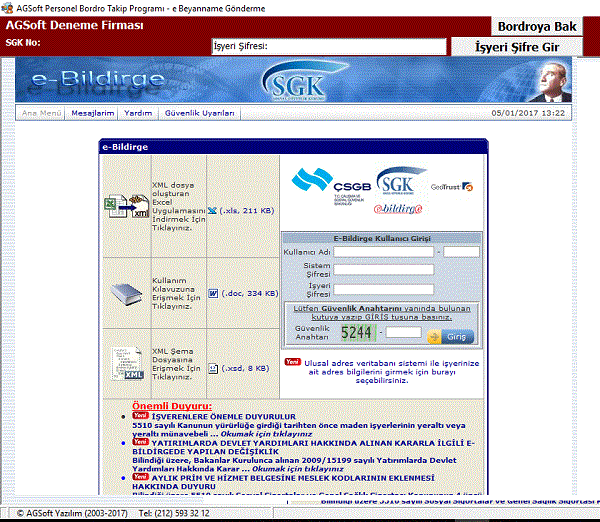The height and width of the screenshot is (522, 600).
Task: Click the XML dosya oluşturan Excel text
Action: pos(178,206)
